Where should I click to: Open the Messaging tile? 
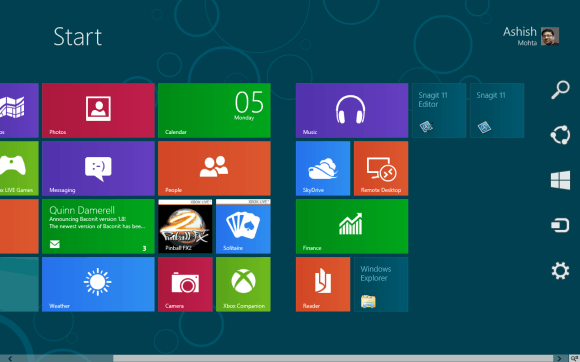[98, 168]
